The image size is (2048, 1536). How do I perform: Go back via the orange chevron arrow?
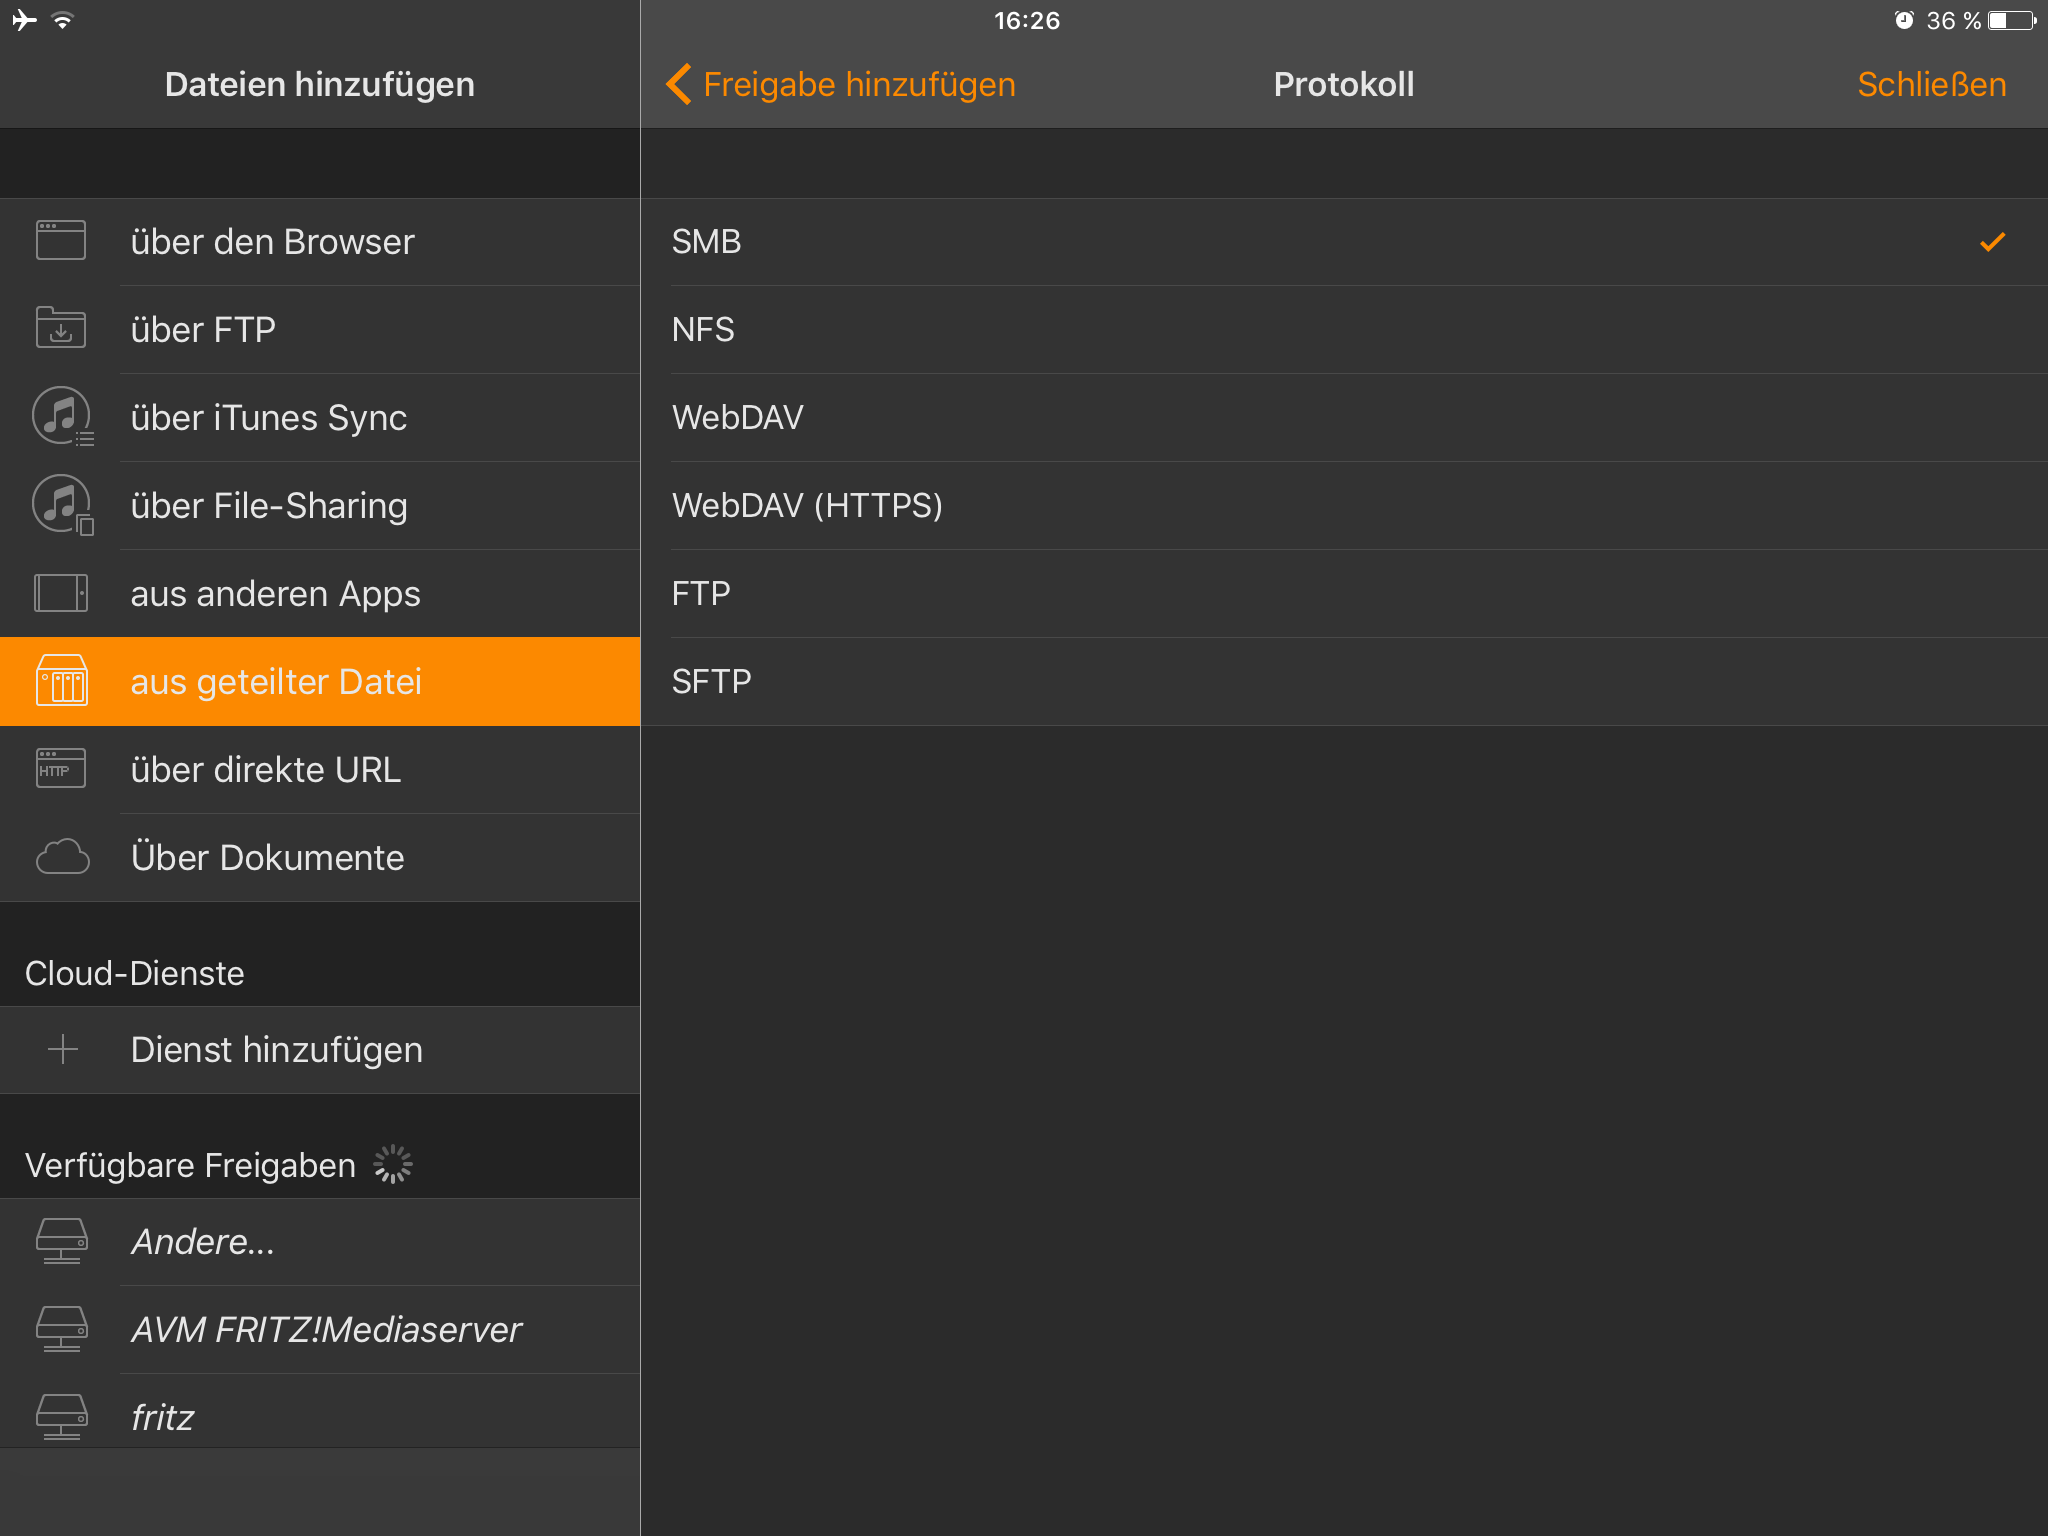679,84
